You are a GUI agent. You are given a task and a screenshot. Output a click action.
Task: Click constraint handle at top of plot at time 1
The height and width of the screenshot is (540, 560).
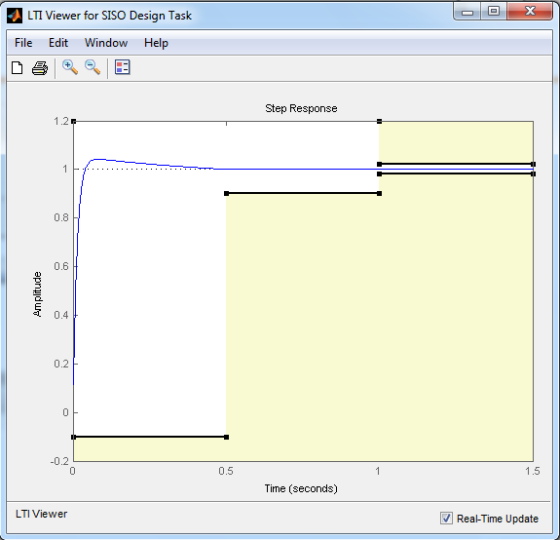point(379,121)
